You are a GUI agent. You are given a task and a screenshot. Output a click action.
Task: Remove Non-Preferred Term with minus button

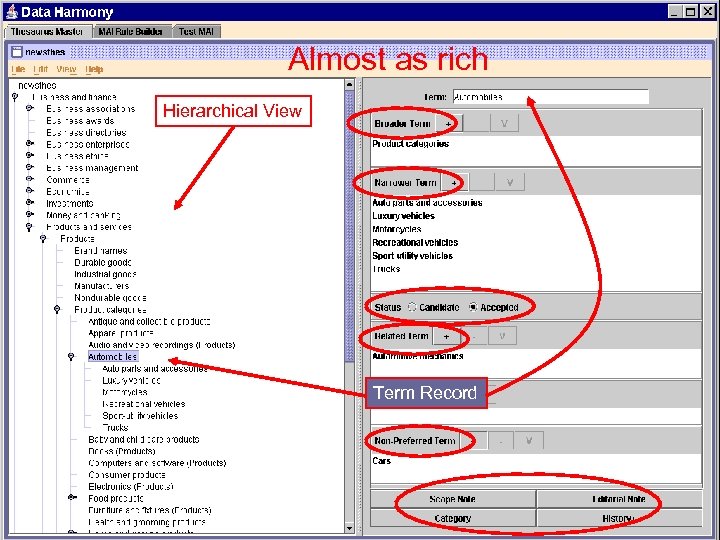[501, 441]
